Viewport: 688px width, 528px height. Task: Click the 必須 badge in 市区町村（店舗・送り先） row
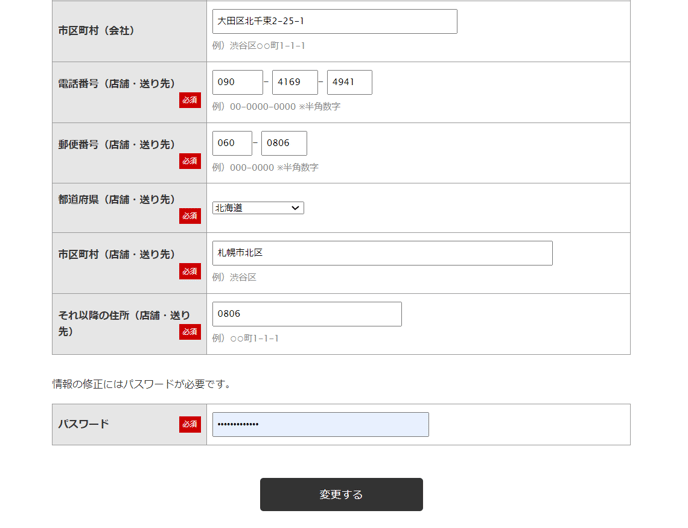click(x=190, y=271)
